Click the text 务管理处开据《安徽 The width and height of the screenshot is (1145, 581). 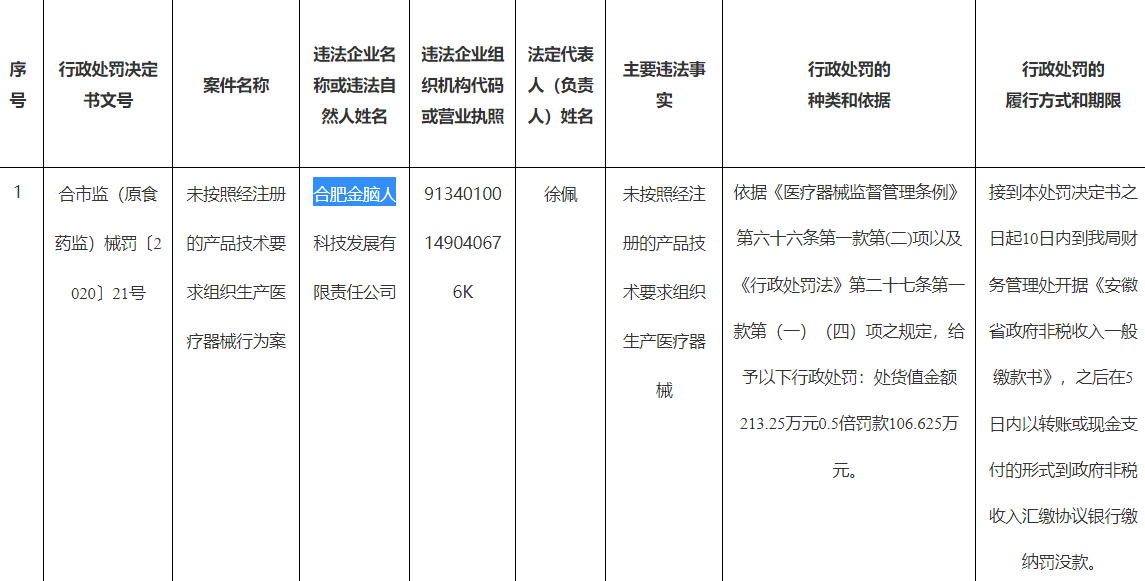[1062, 285]
